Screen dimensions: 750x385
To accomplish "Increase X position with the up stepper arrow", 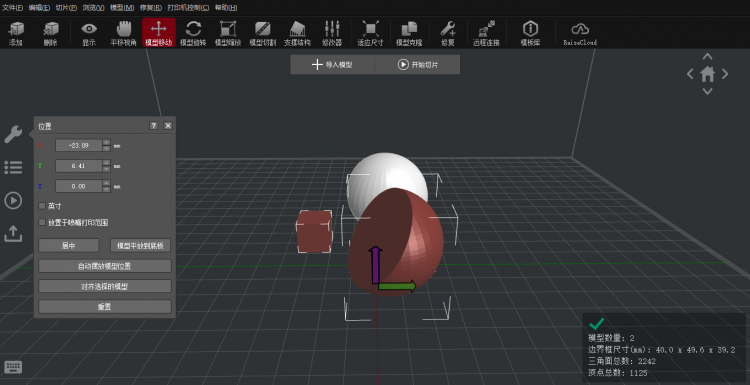I will 107,142.
